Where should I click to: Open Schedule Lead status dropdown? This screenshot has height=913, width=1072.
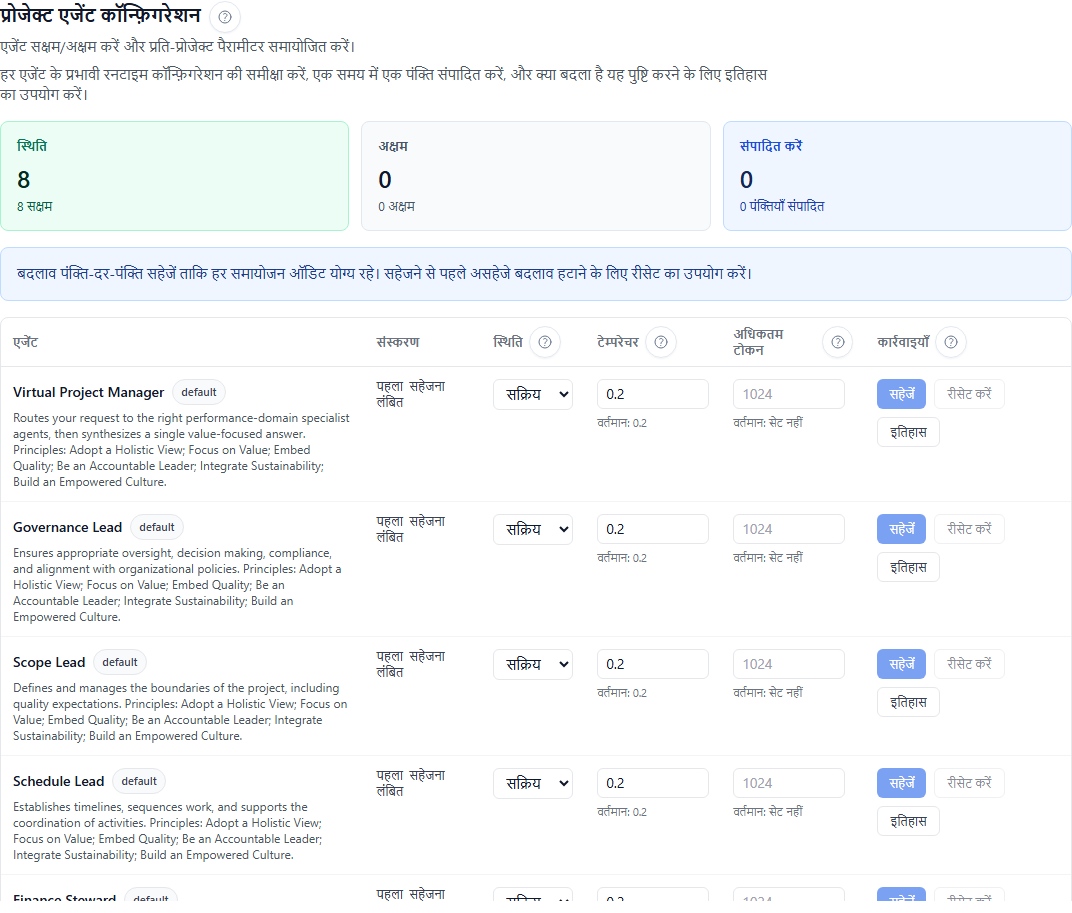[533, 783]
